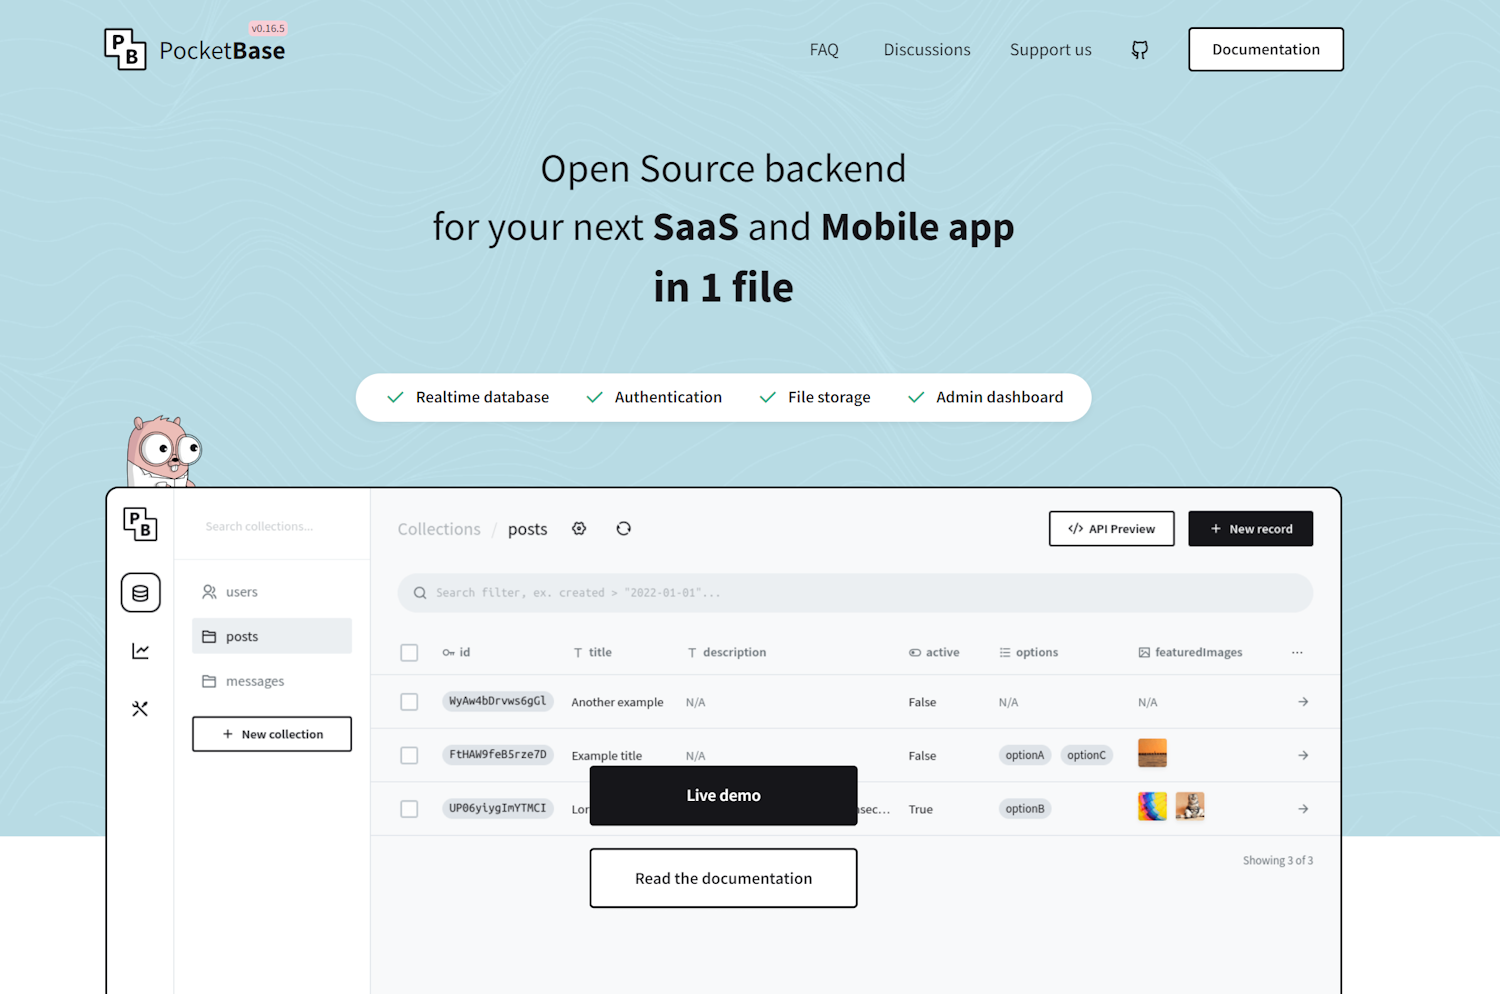This screenshot has width=1500, height=994.
Task: Click the refresh records icon
Action: 623,529
